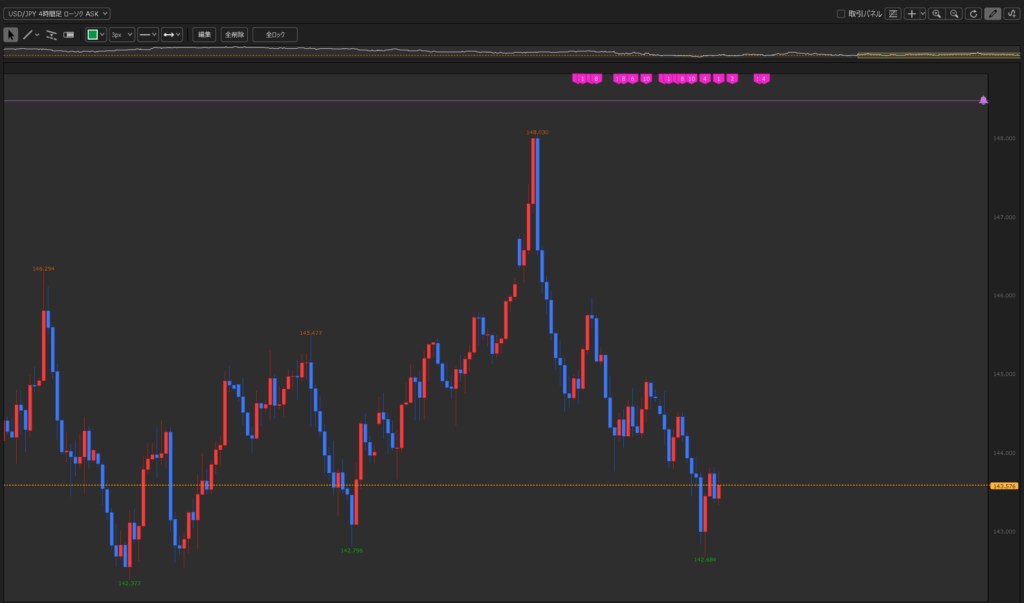Viewport: 1024px width, 603px height.
Task: Expand the dropdown beside the plus icon
Action: coord(923,14)
